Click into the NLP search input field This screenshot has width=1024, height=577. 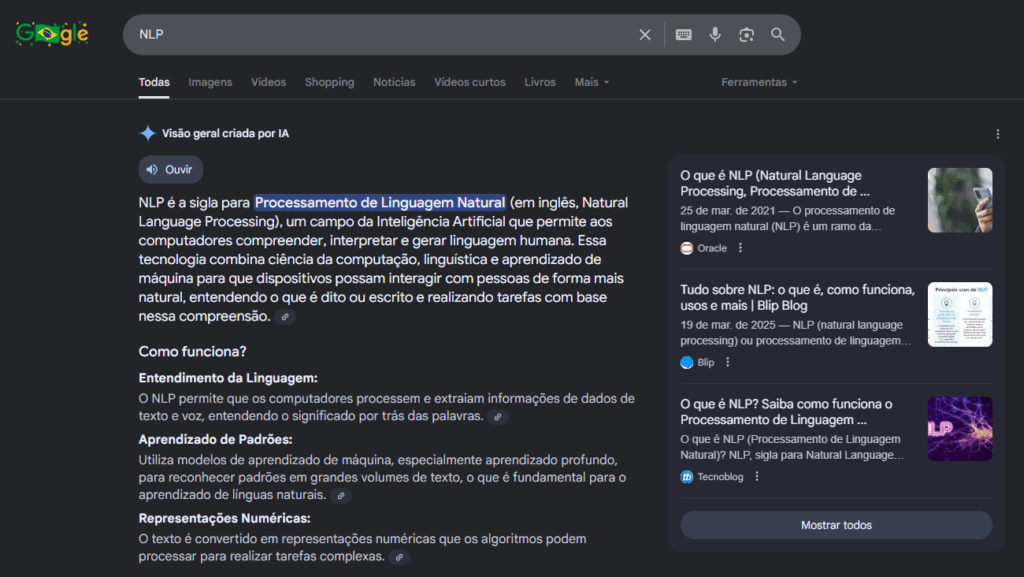[380, 35]
